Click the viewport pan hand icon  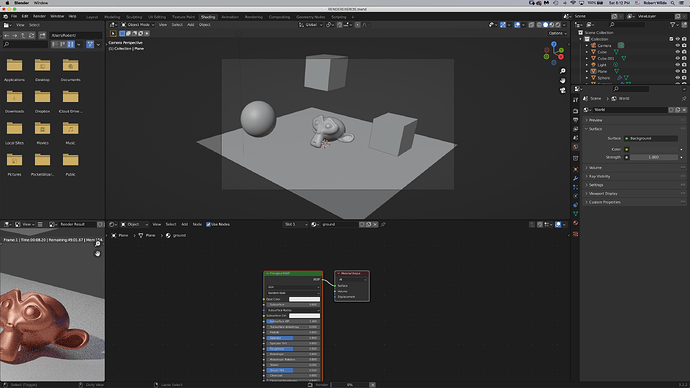562,81
